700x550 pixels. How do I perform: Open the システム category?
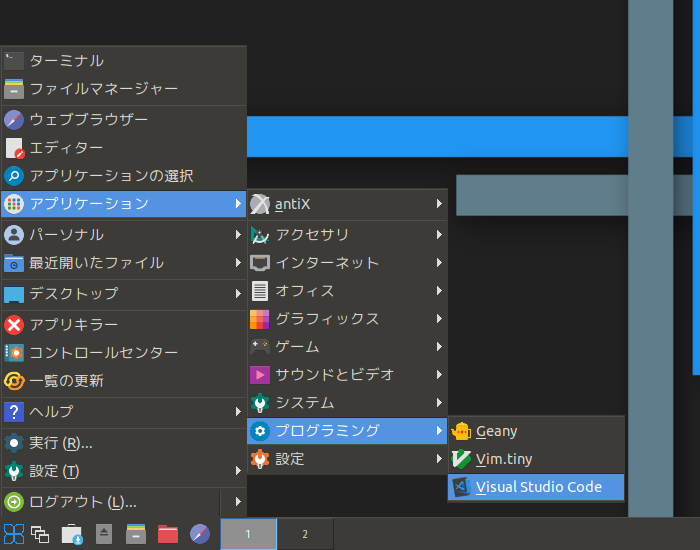pos(347,403)
